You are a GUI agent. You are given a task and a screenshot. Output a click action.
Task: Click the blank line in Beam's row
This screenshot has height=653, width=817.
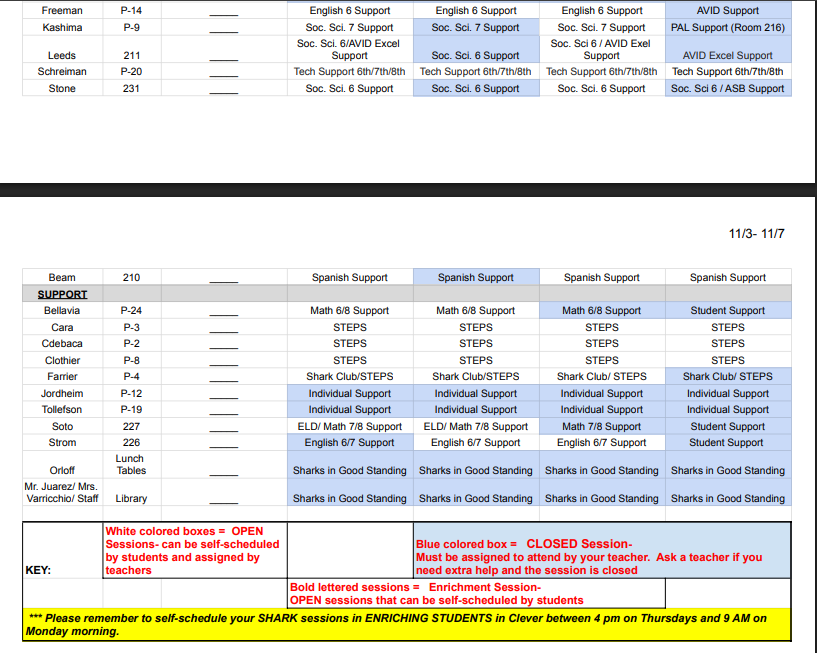pyautogui.click(x=223, y=278)
